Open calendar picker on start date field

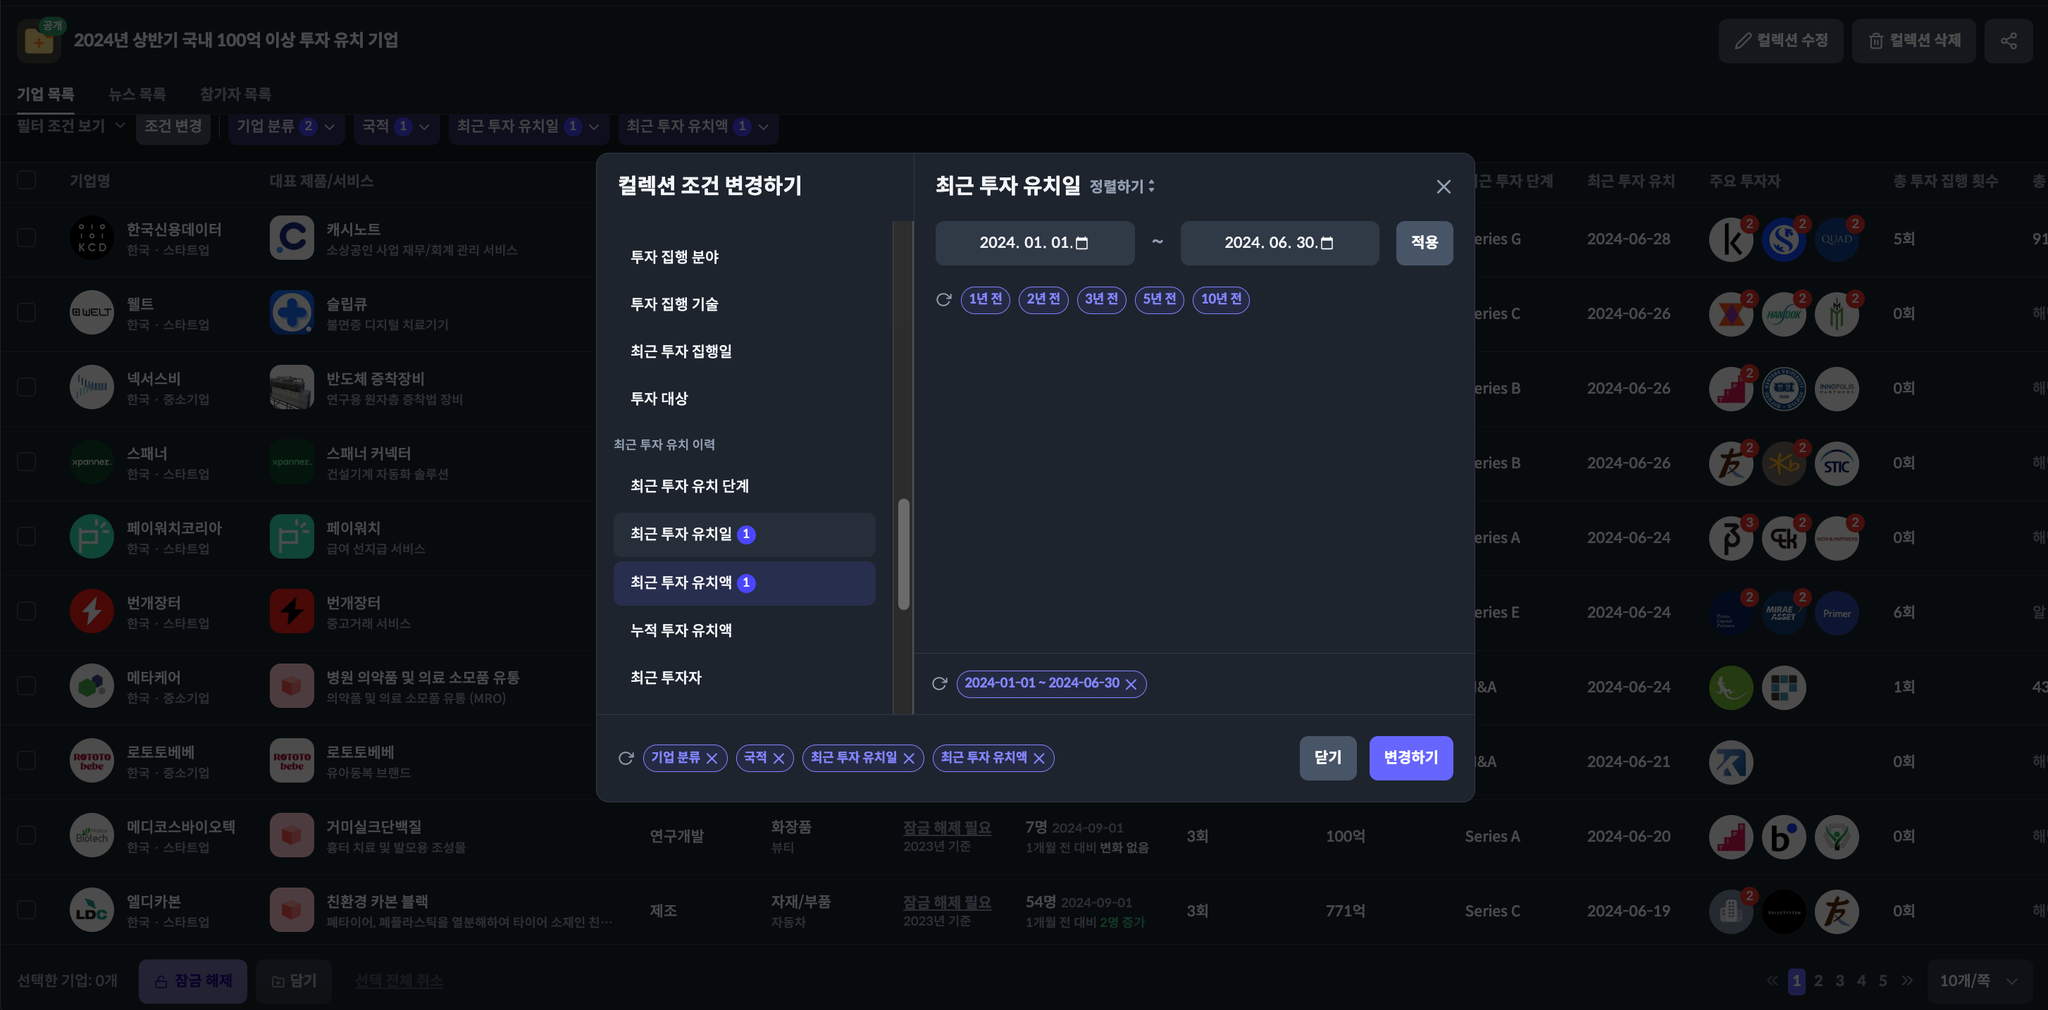(x=1082, y=243)
